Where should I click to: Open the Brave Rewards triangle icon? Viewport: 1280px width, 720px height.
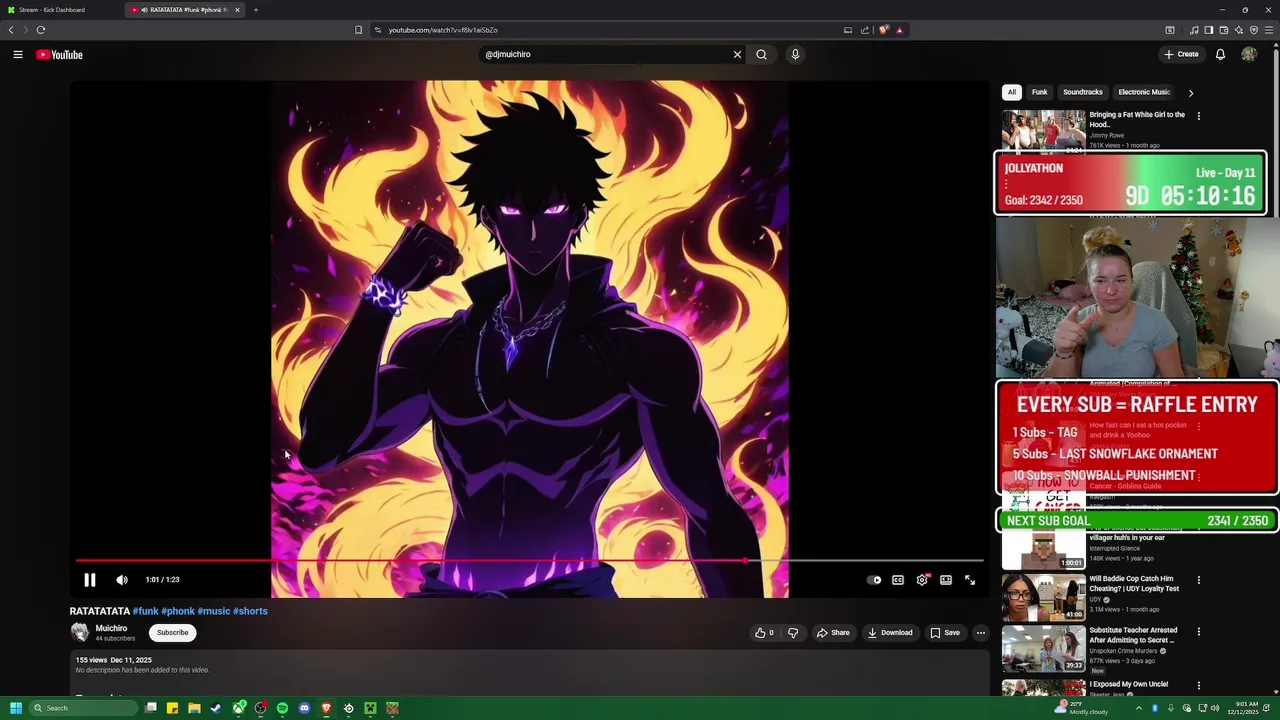pyautogui.click(x=899, y=30)
